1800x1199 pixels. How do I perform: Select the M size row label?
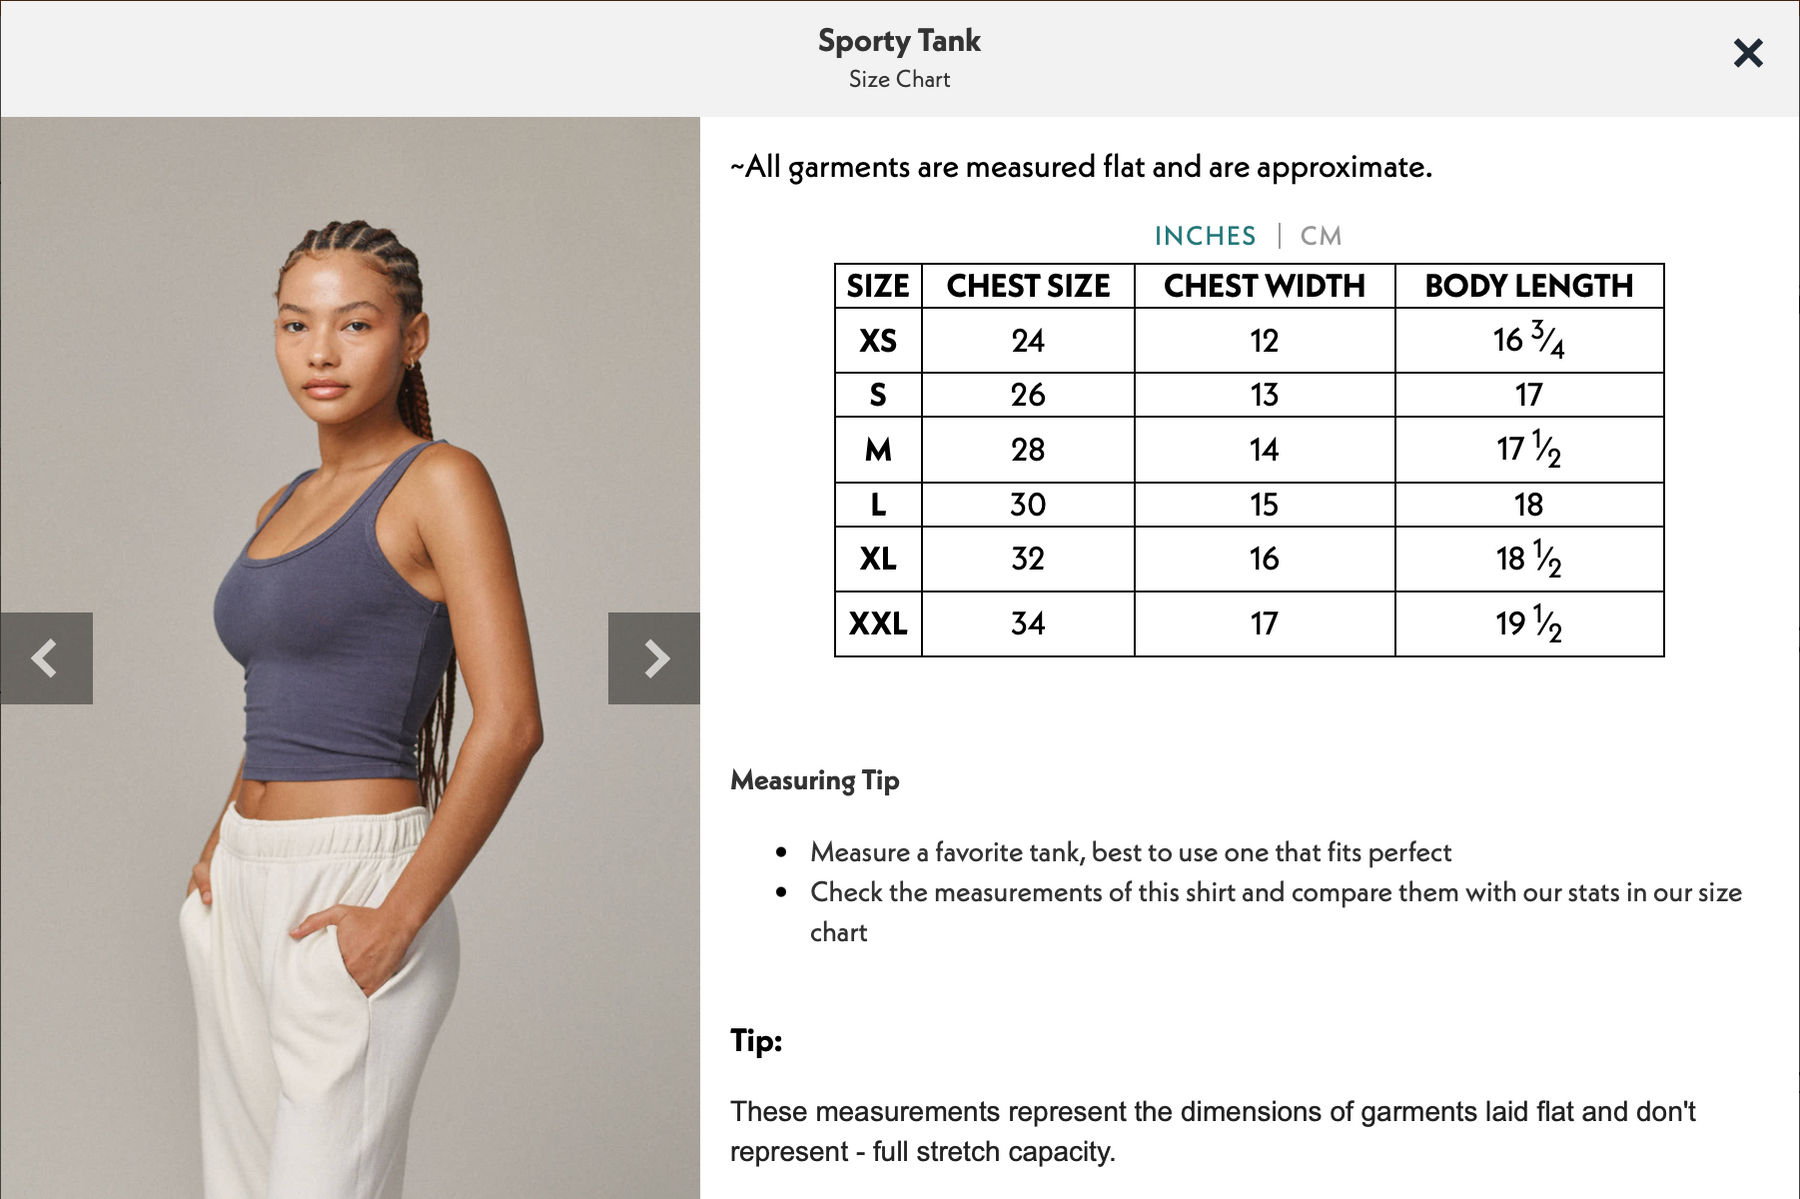point(878,450)
